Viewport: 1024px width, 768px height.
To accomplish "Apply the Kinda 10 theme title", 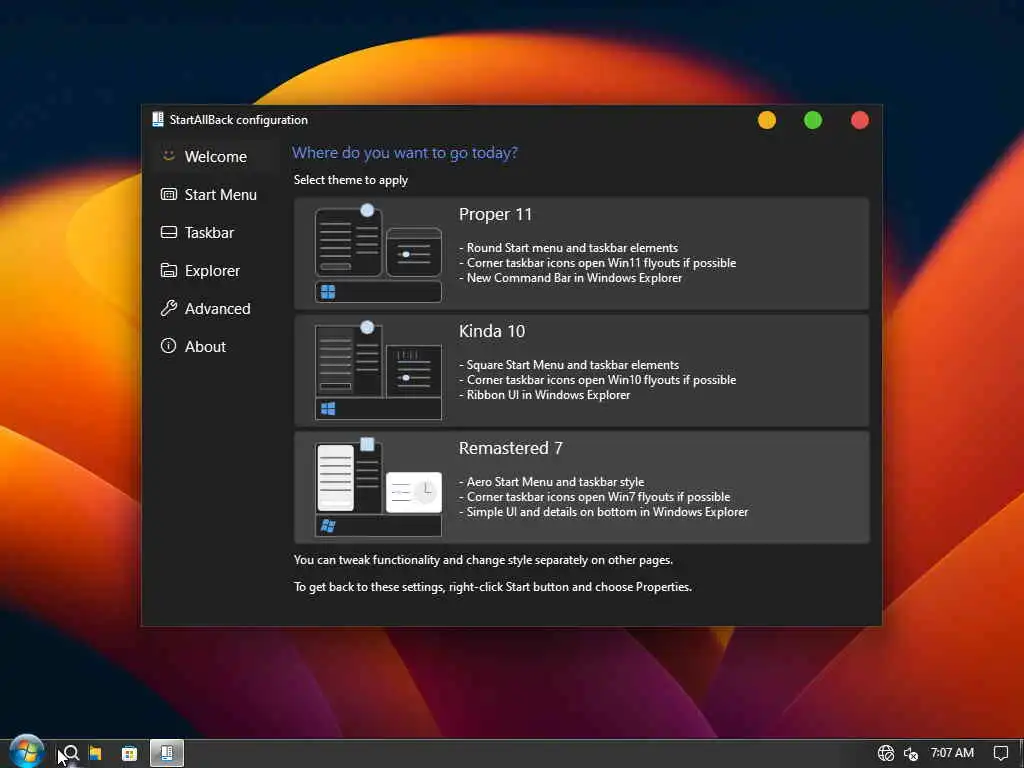I will coord(492,331).
